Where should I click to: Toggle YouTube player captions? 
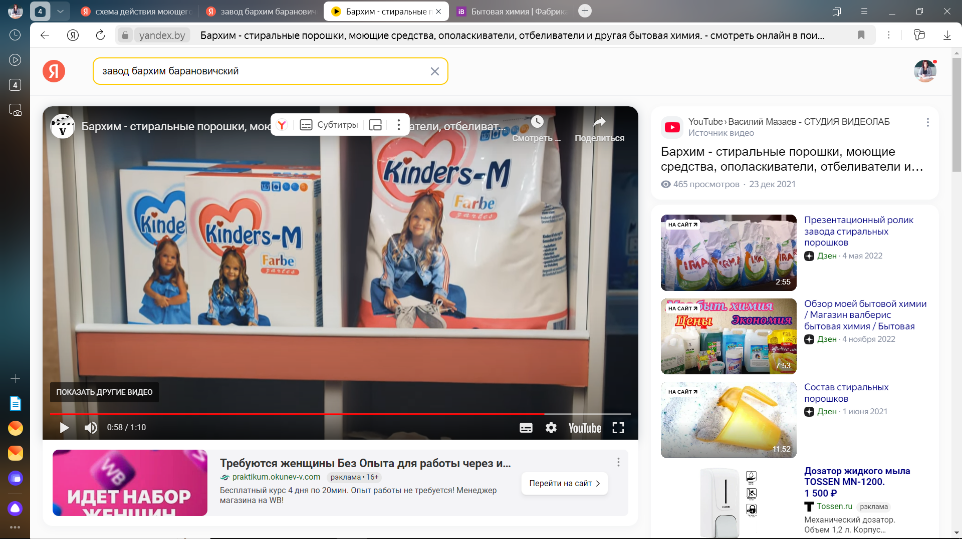click(x=526, y=427)
